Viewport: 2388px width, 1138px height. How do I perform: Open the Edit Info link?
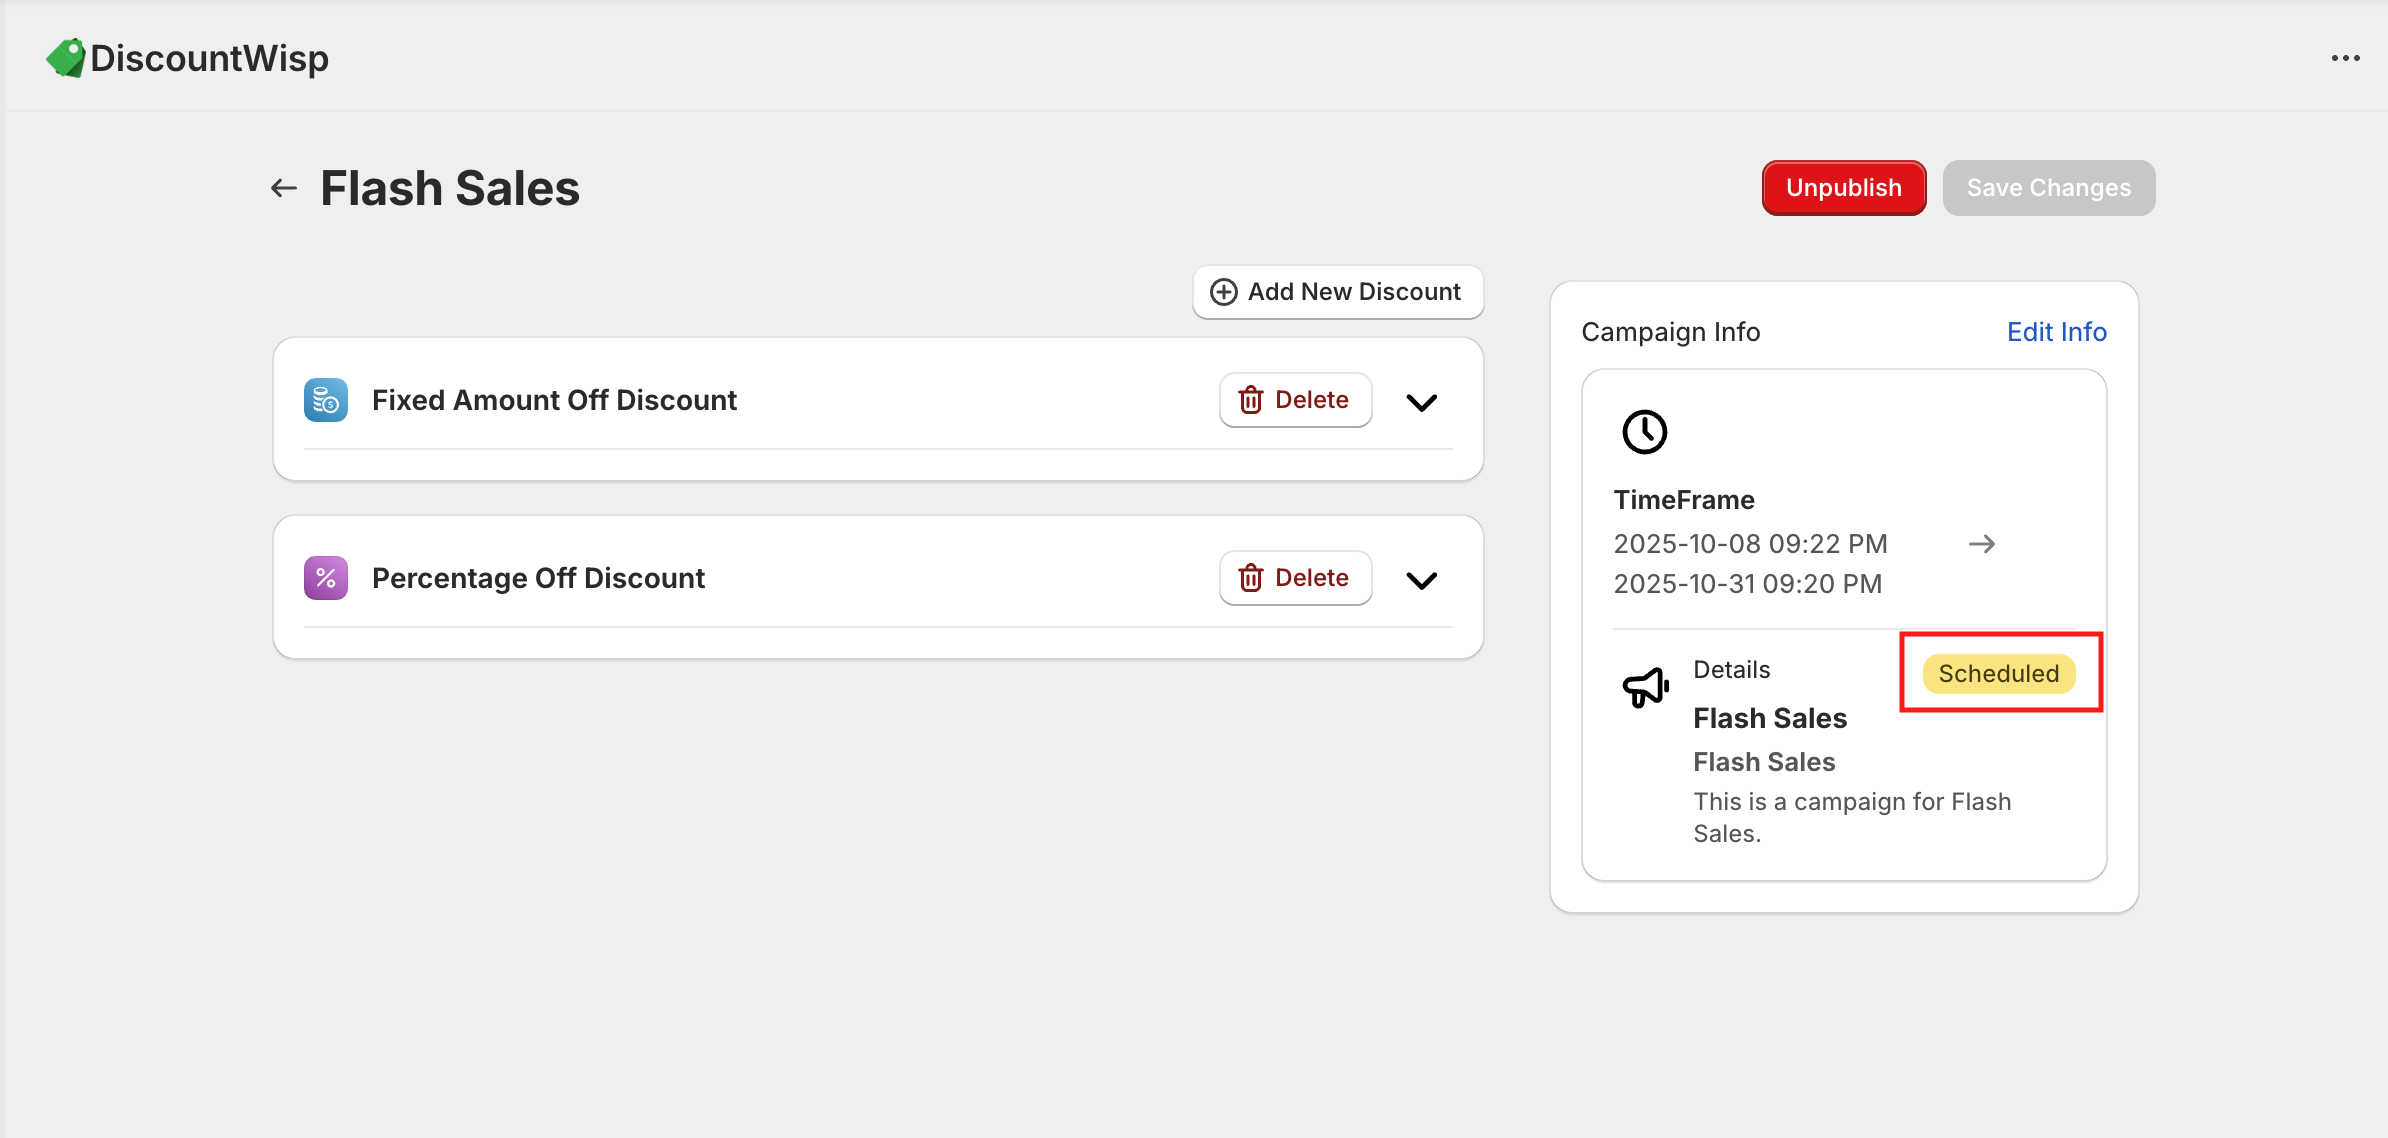[x=2056, y=332]
